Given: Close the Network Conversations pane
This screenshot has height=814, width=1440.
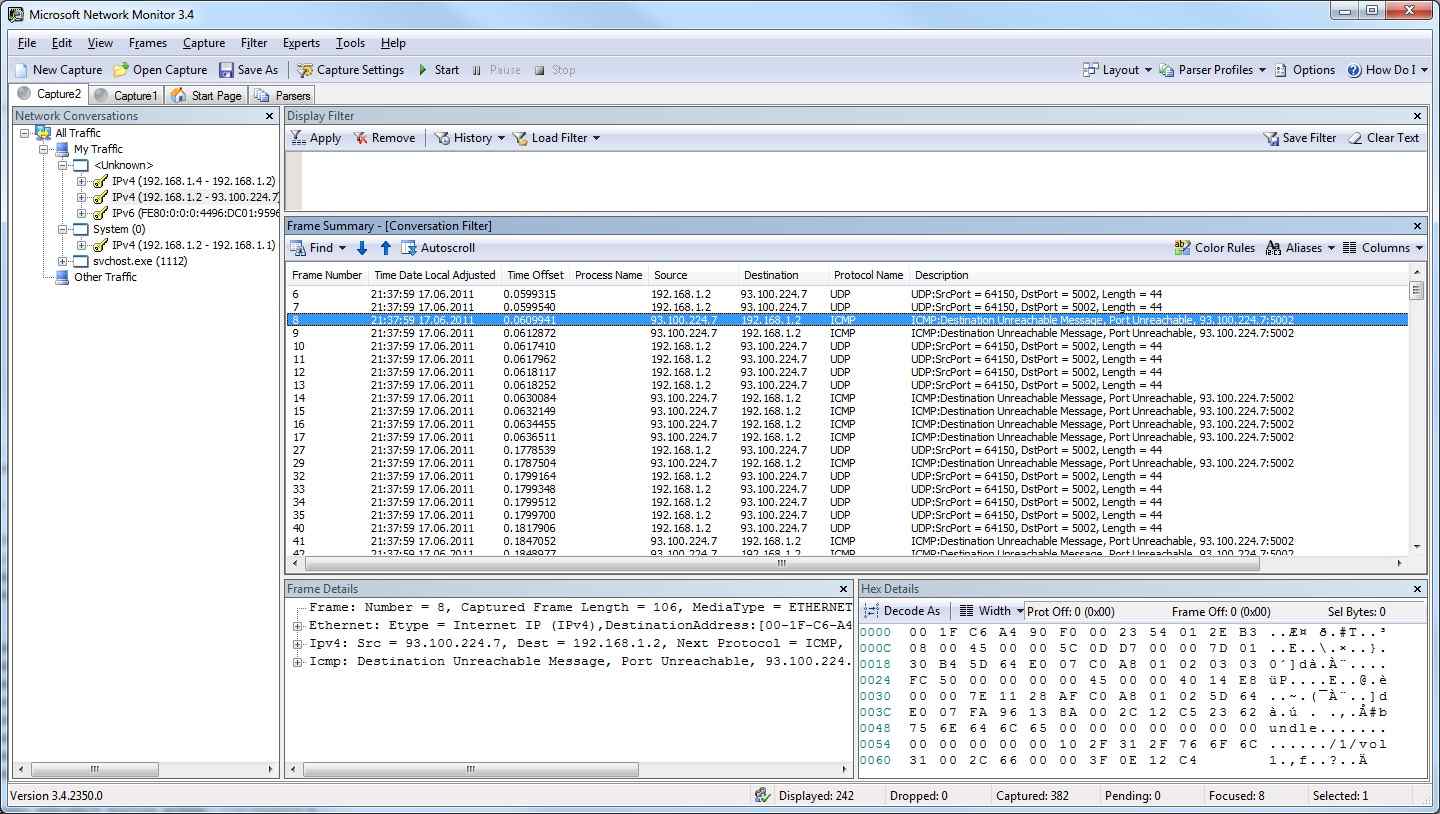Looking at the screenshot, I should click(269, 116).
